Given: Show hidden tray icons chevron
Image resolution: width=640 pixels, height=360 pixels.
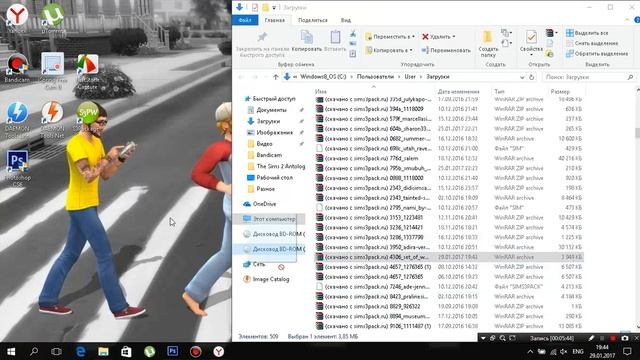Looking at the screenshot, I should click(530, 351).
